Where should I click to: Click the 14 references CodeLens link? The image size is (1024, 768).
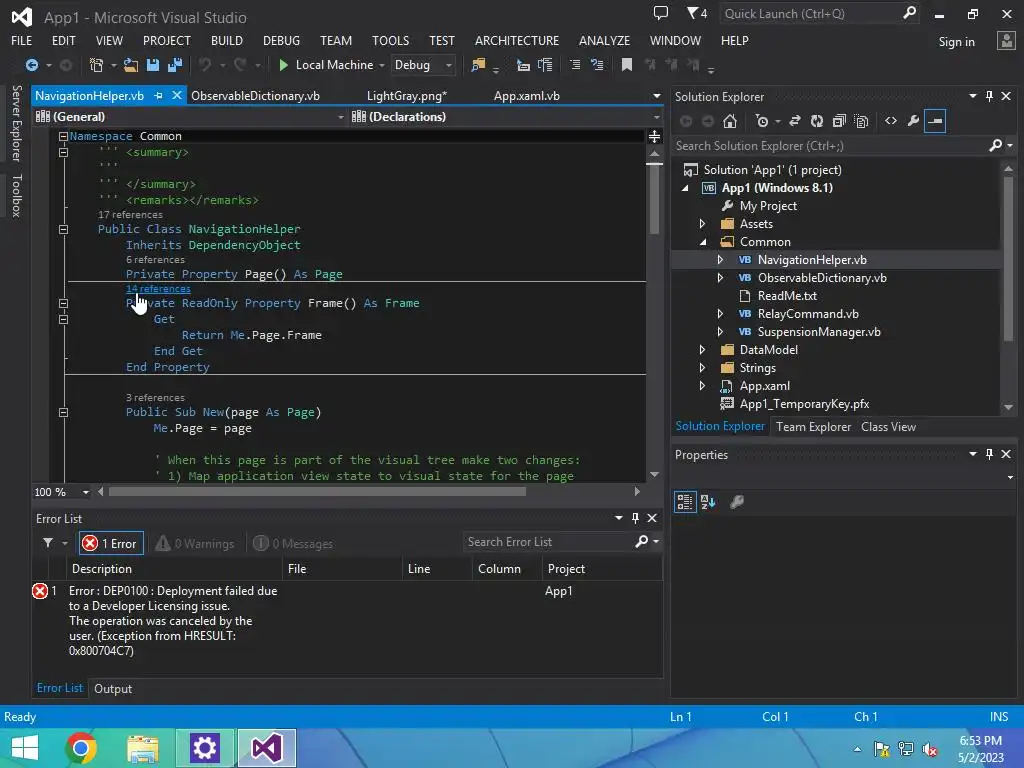(x=158, y=289)
